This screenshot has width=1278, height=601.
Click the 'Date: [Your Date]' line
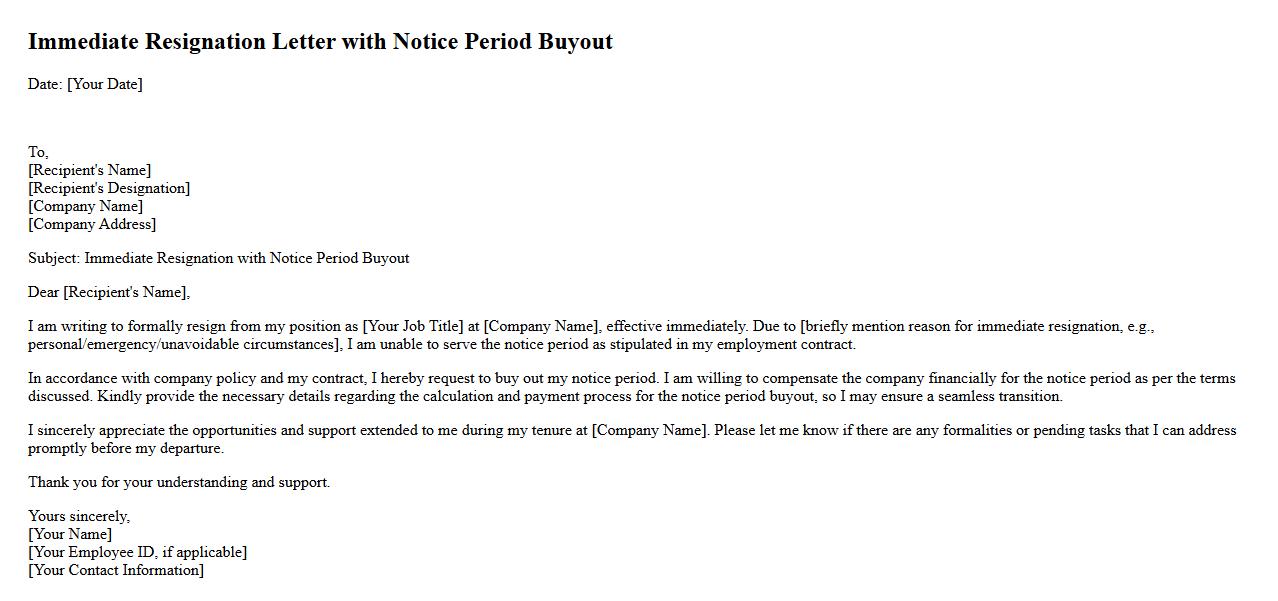coord(85,84)
